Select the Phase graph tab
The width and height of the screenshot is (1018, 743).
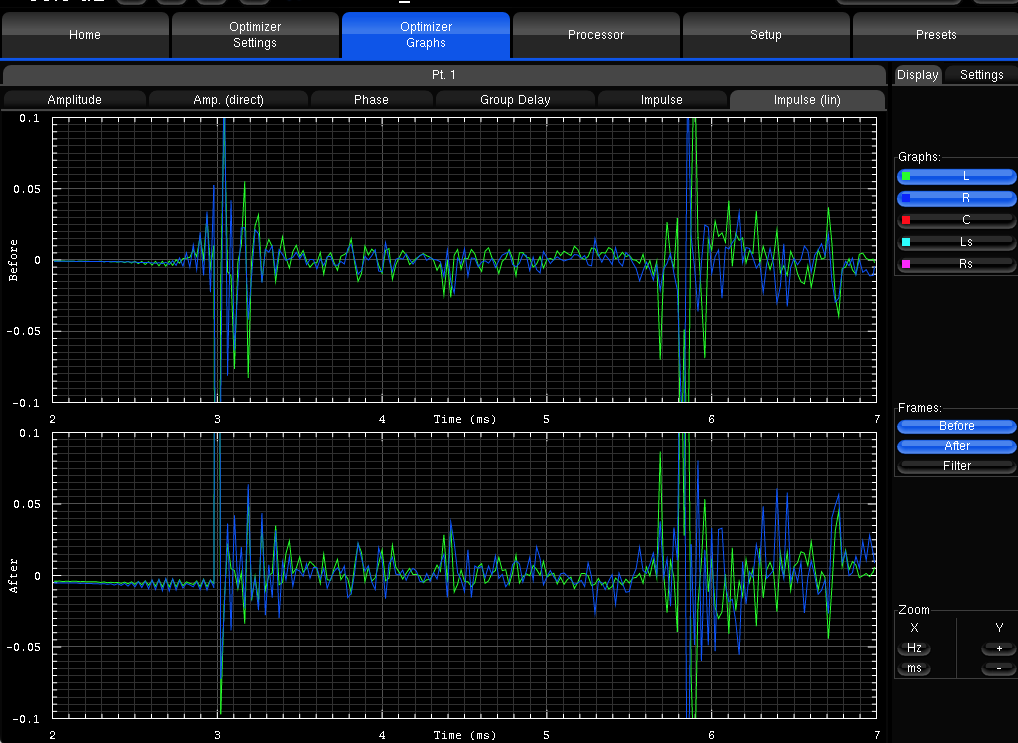[x=371, y=100]
